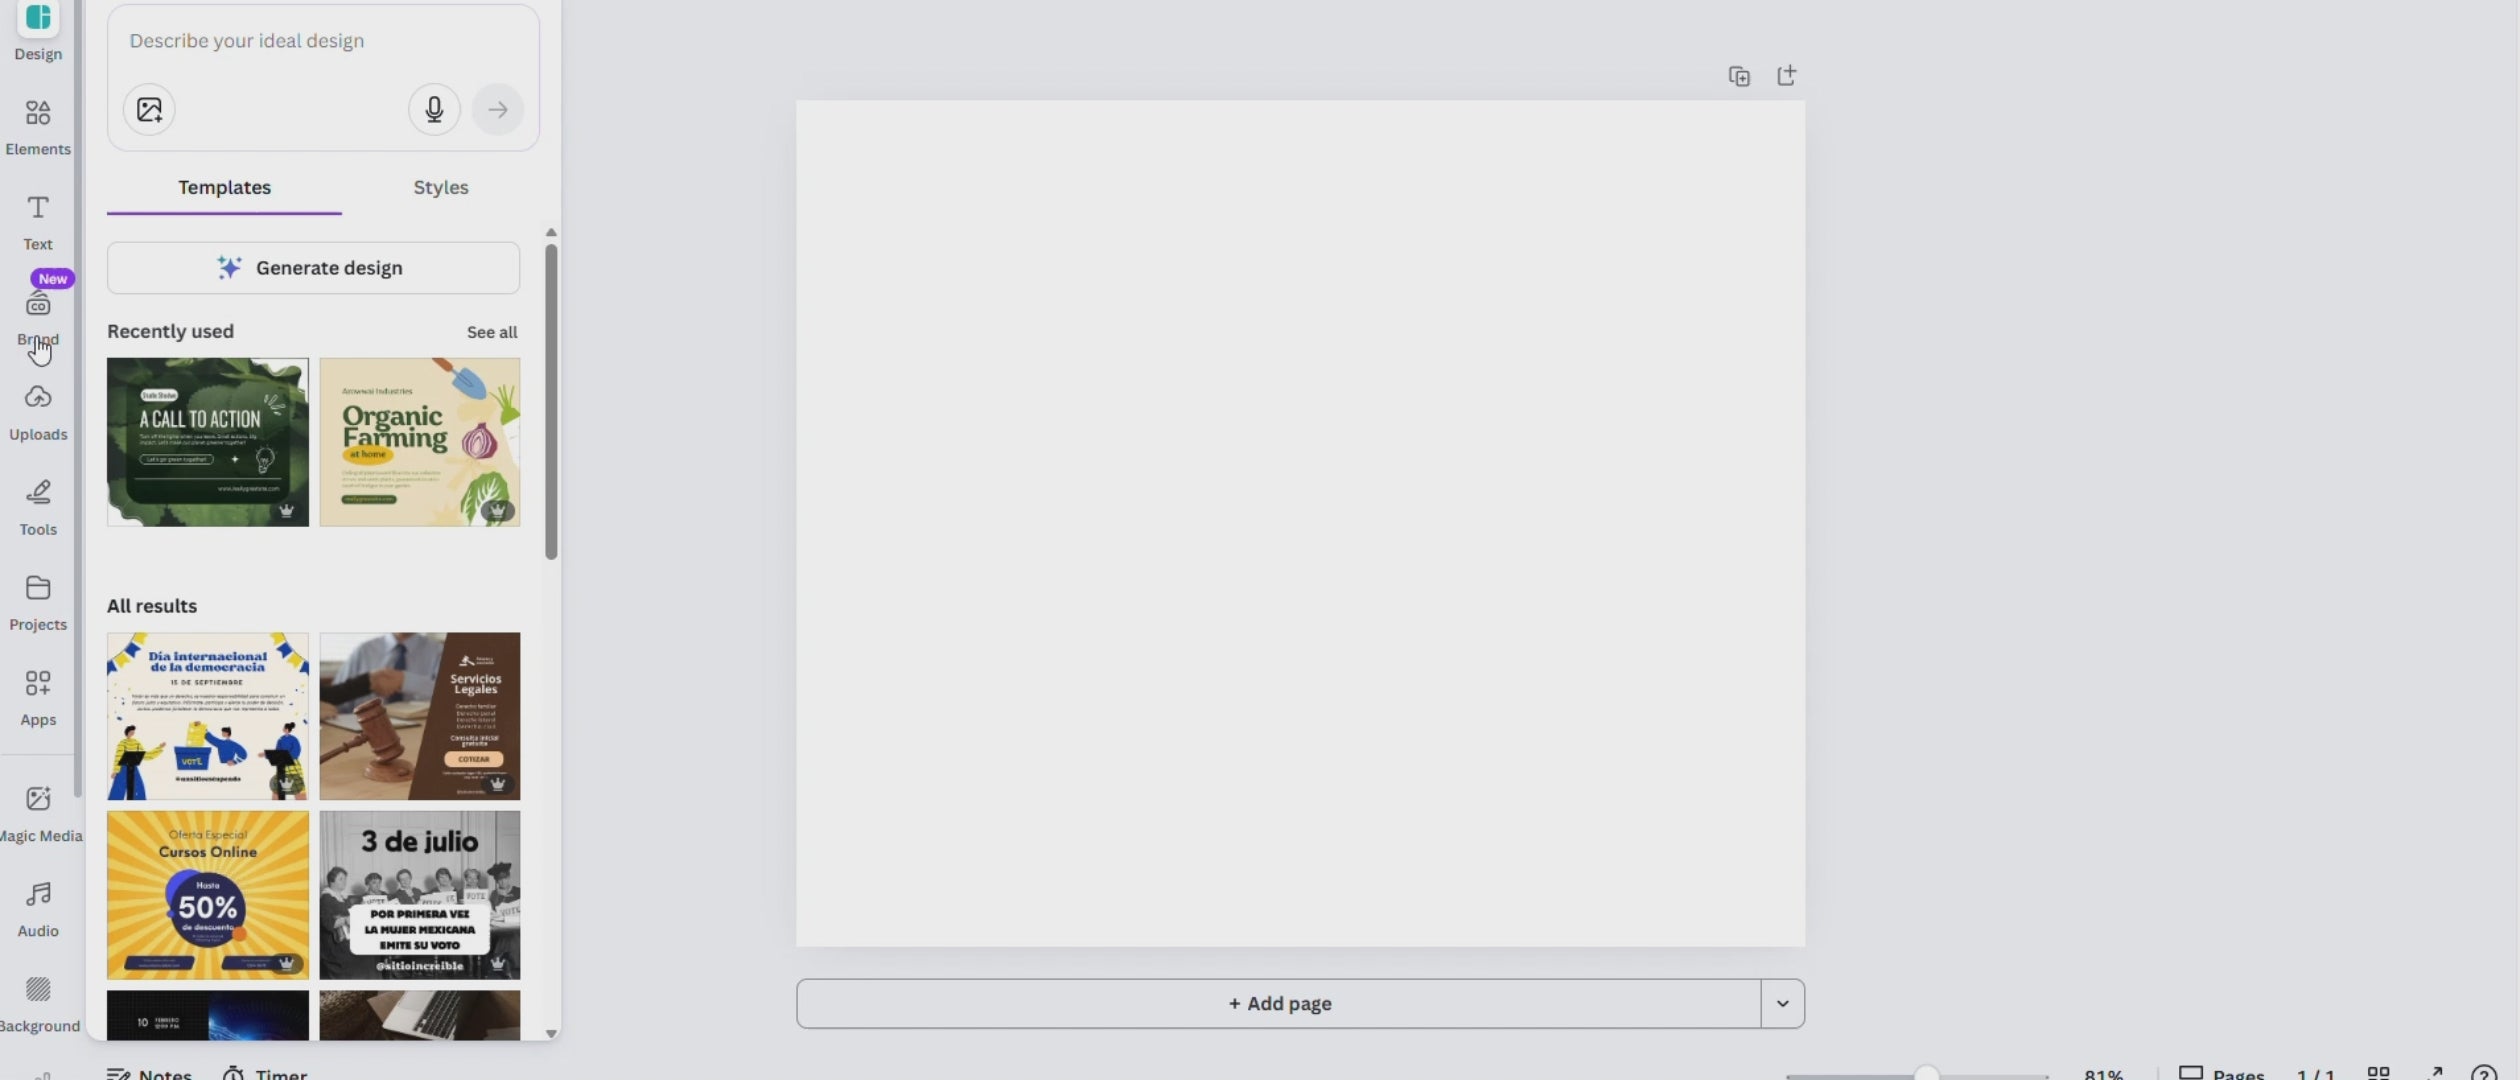Image resolution: width=2520 pixels, height=1080 pixels.
Task: Expand the Add page dropdown arrow
Action: click(1782, 1003)
